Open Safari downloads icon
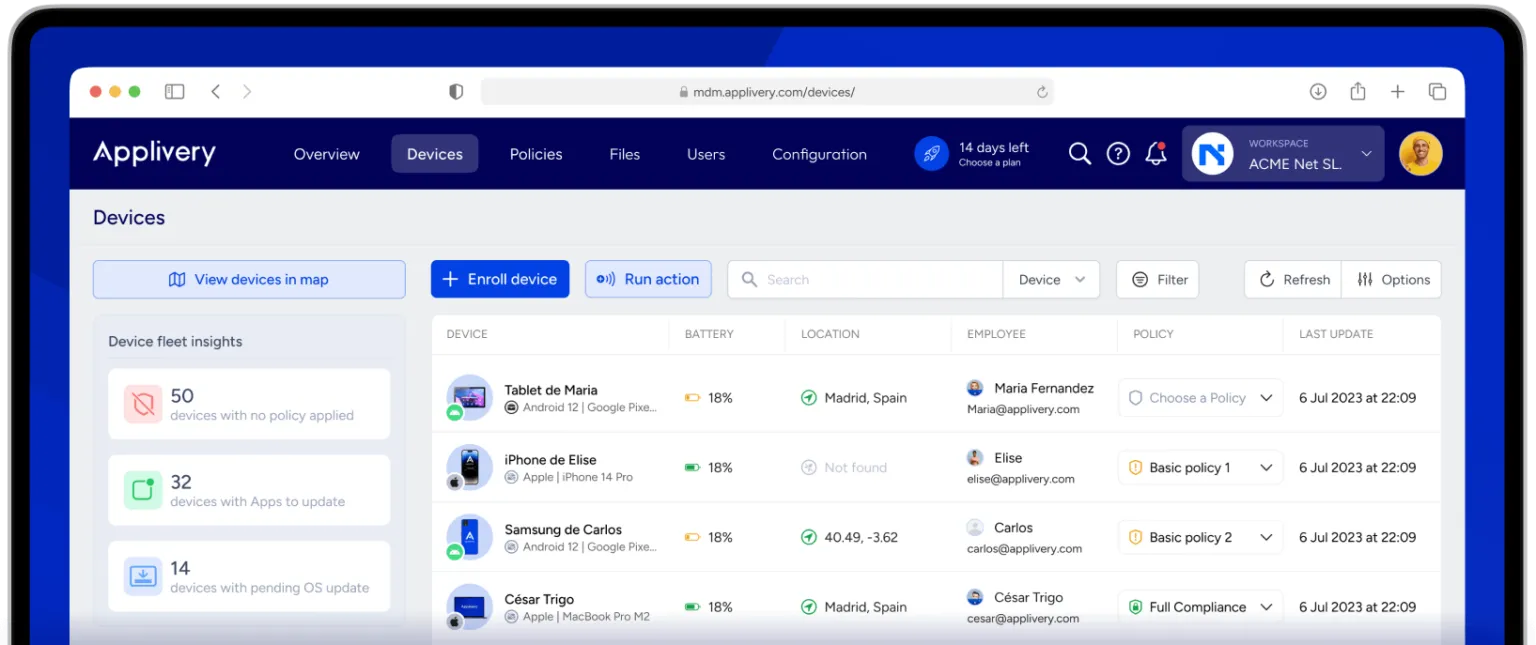This screenshot has width=1536, height=645. [x=1318, y=91]
